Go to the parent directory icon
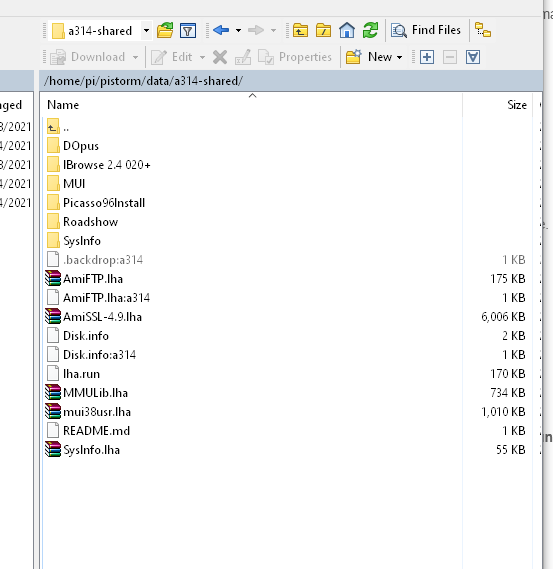Viewport: 553px width, 569px height. coord(300,30)
